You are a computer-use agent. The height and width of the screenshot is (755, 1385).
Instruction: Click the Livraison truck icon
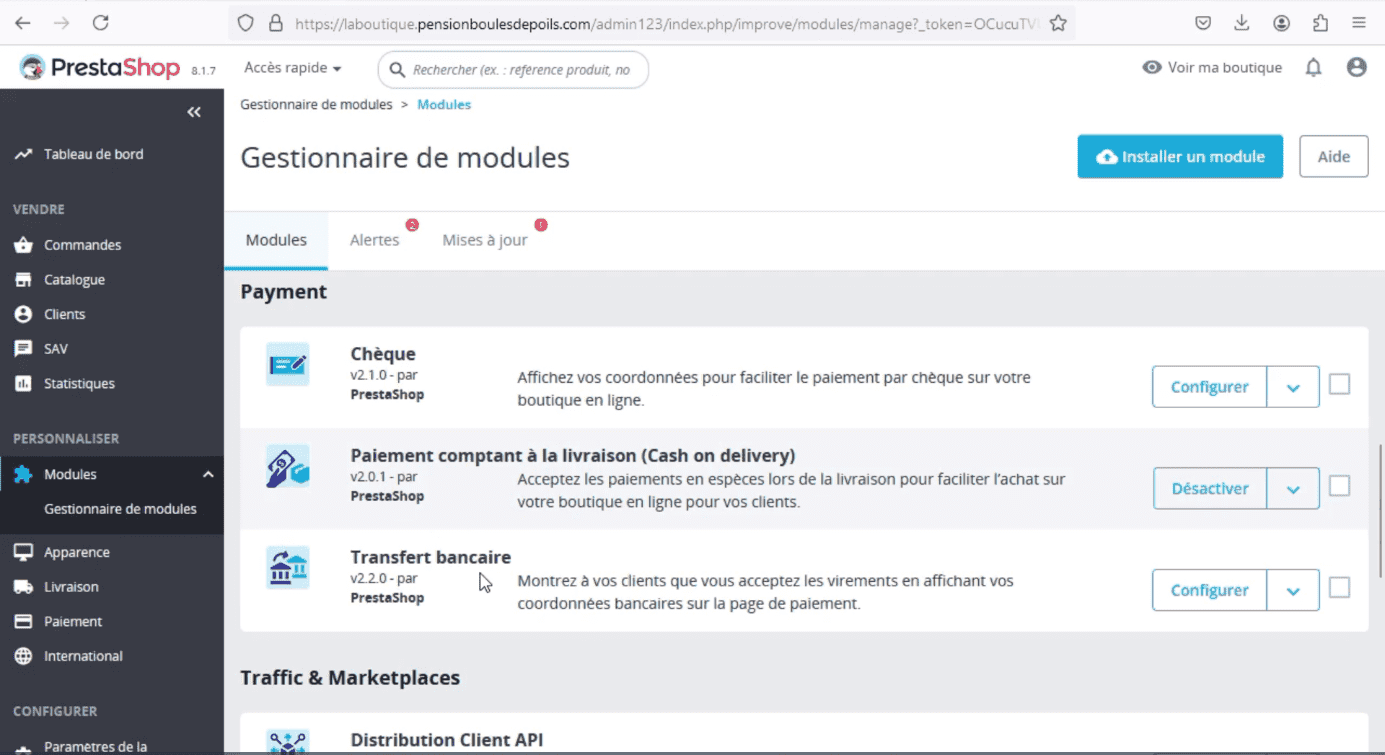(23, 587)
